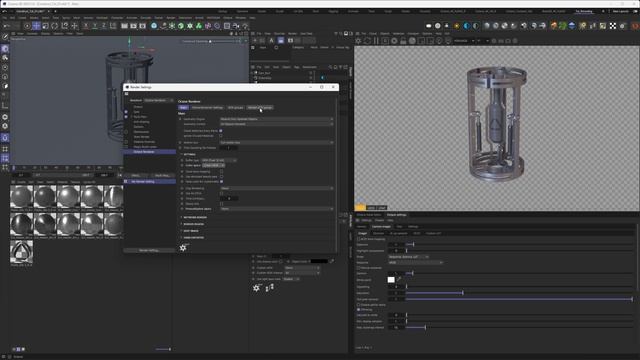The height and width of the screenshot is (360, 640).
Task: Click the white point color swatch
Action: (x=391, y=280)
